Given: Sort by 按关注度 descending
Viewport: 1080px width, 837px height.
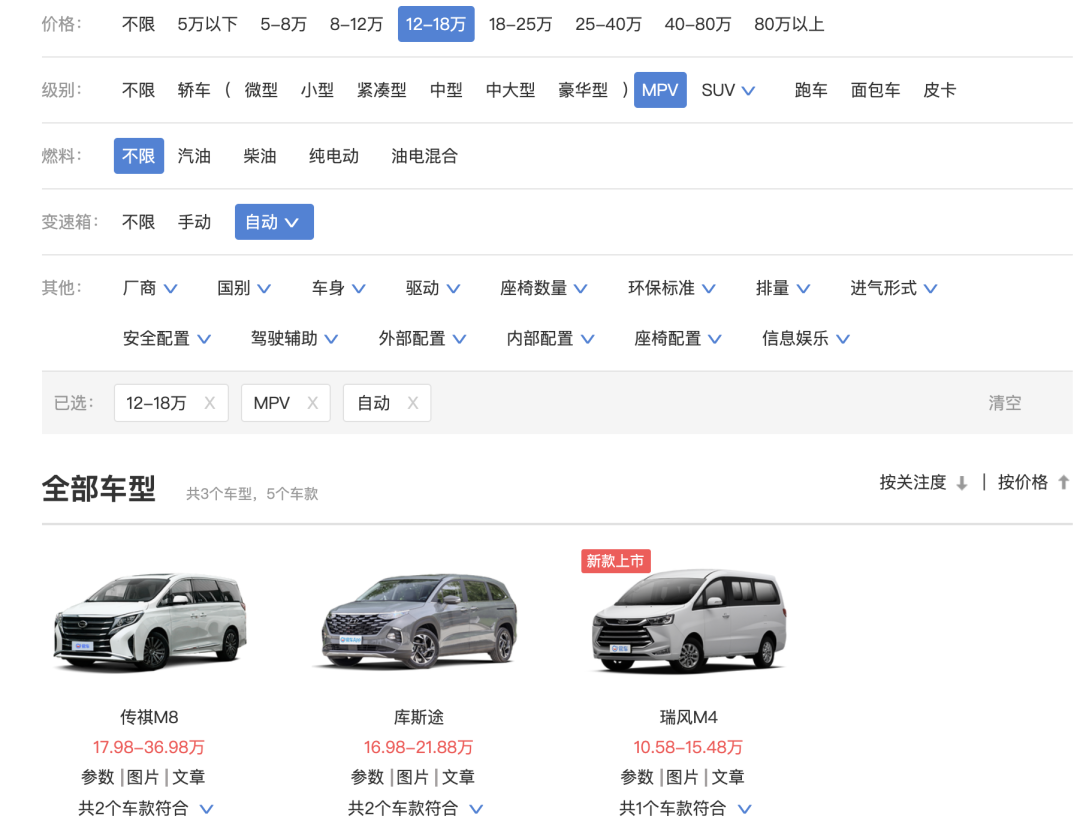Looking at the screenshot, I should (923, 482).
